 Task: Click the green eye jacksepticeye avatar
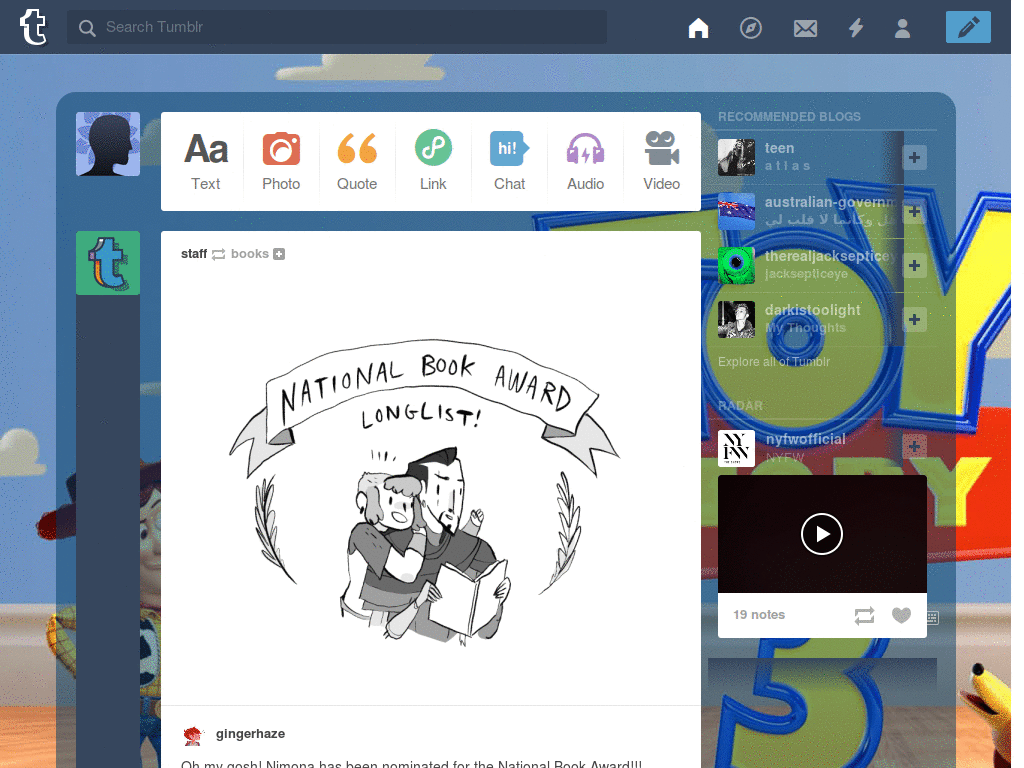tap(736, 265)
